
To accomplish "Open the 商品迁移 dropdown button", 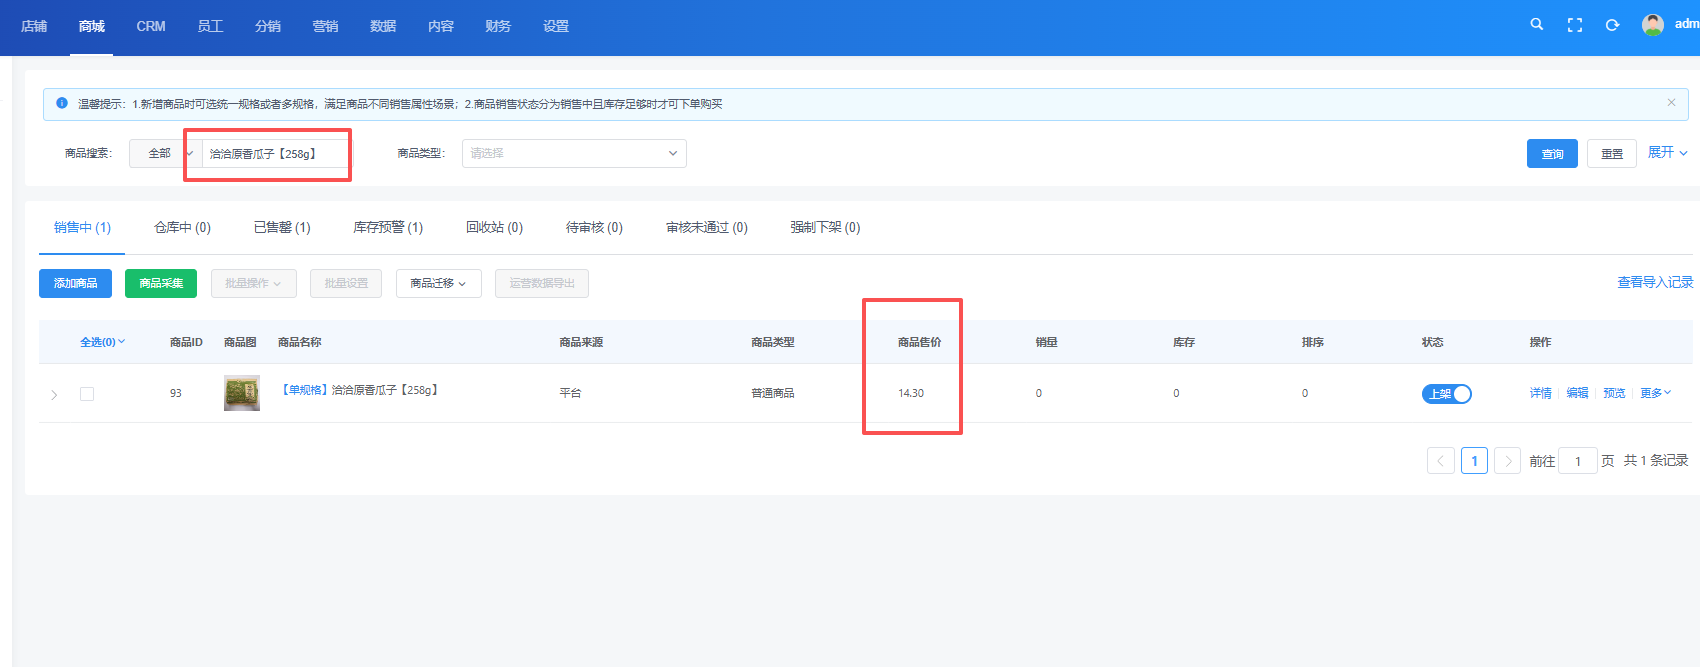I will click(x=439, y=283).
